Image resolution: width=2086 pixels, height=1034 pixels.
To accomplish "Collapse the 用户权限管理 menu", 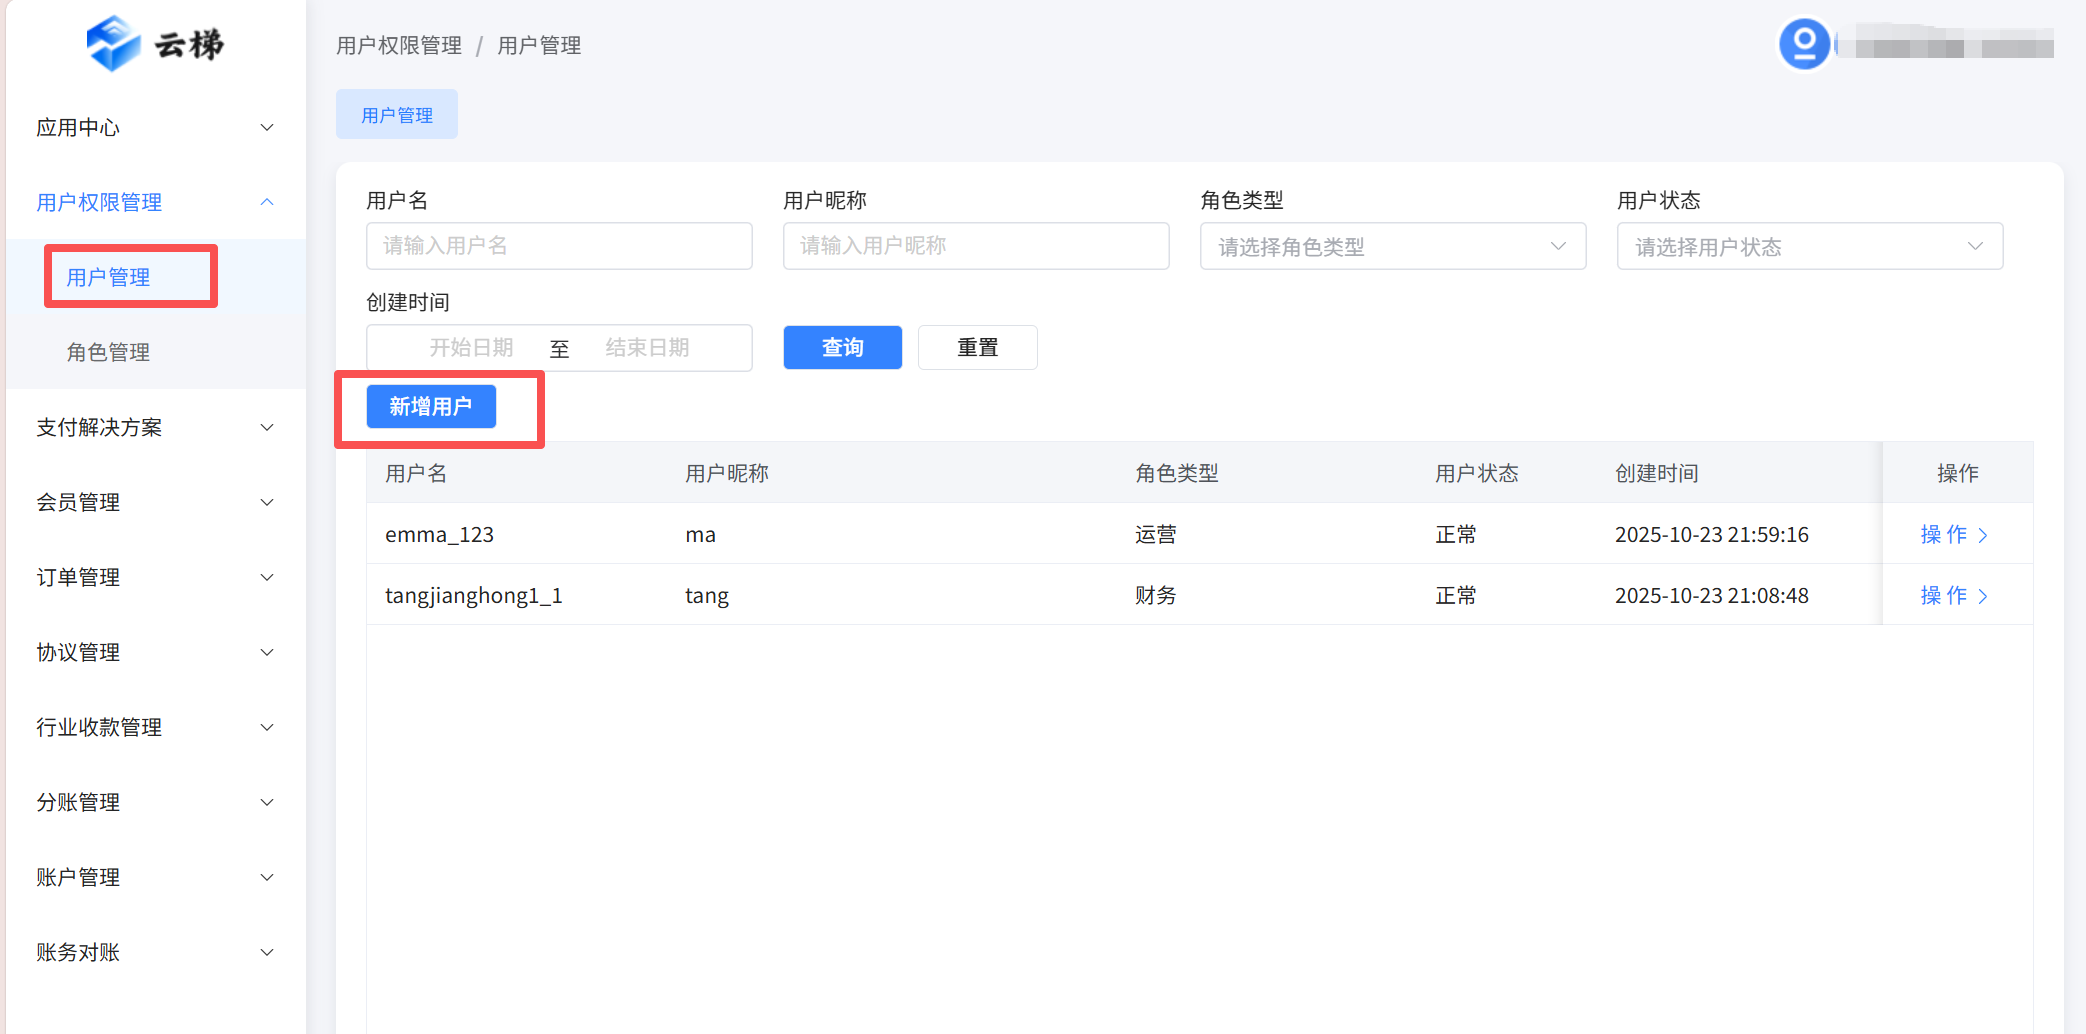I will 155,203.
